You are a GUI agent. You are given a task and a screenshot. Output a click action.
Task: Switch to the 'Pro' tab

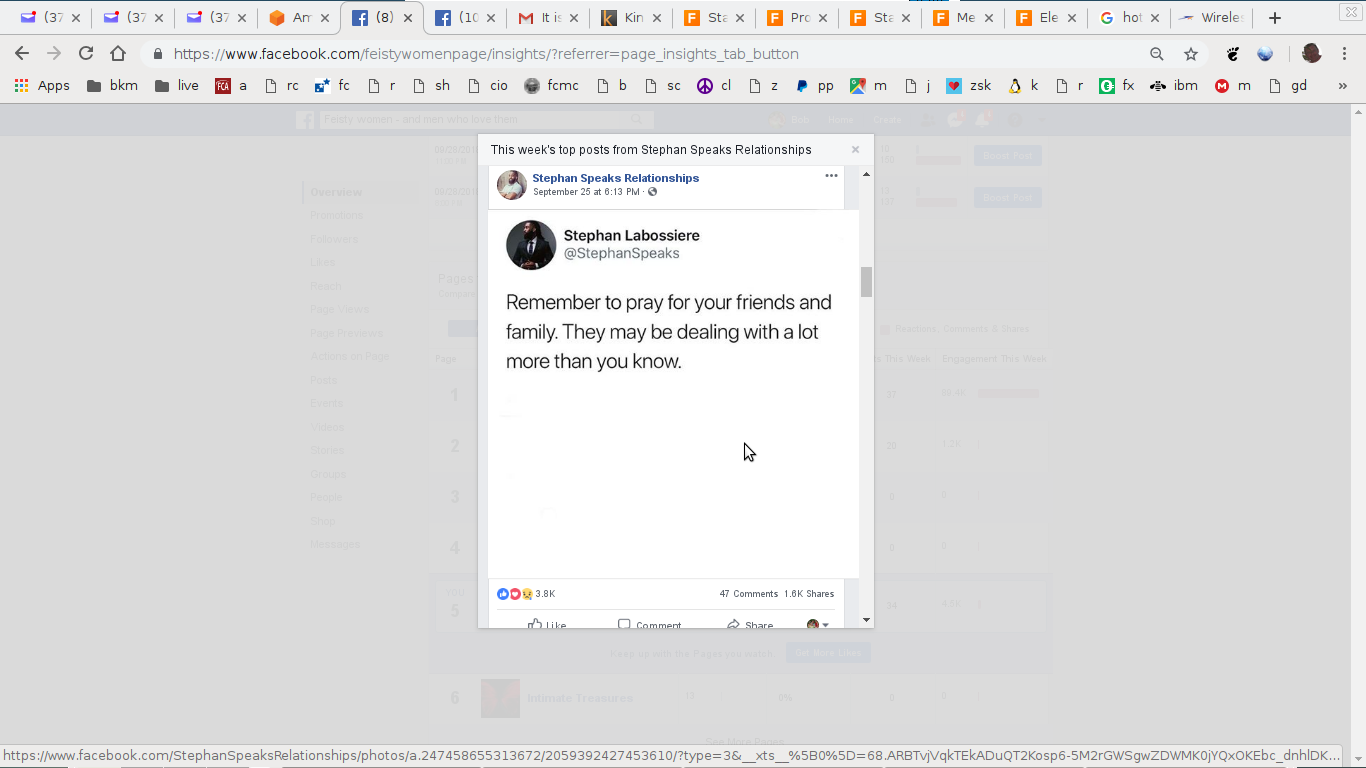point(795,18)
